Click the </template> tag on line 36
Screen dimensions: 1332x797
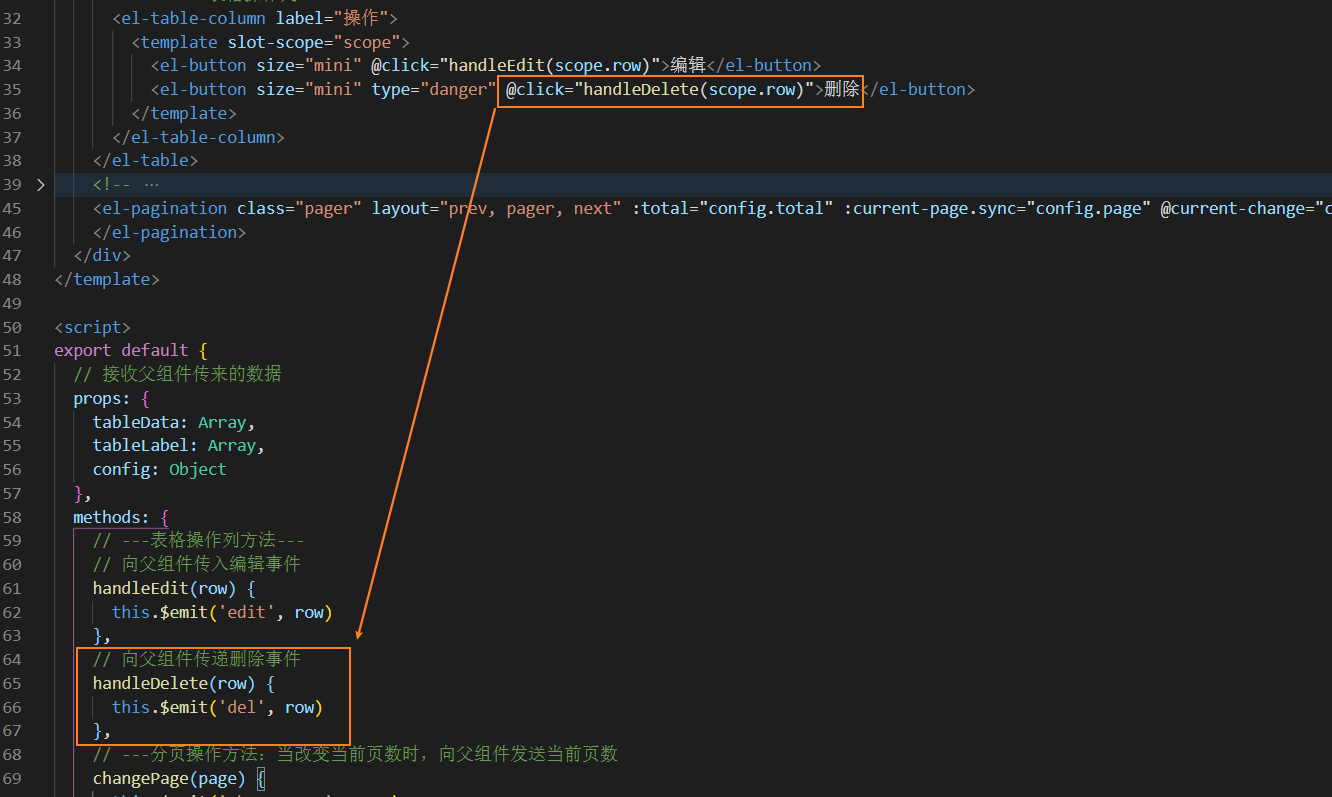[x=184, y=114]
